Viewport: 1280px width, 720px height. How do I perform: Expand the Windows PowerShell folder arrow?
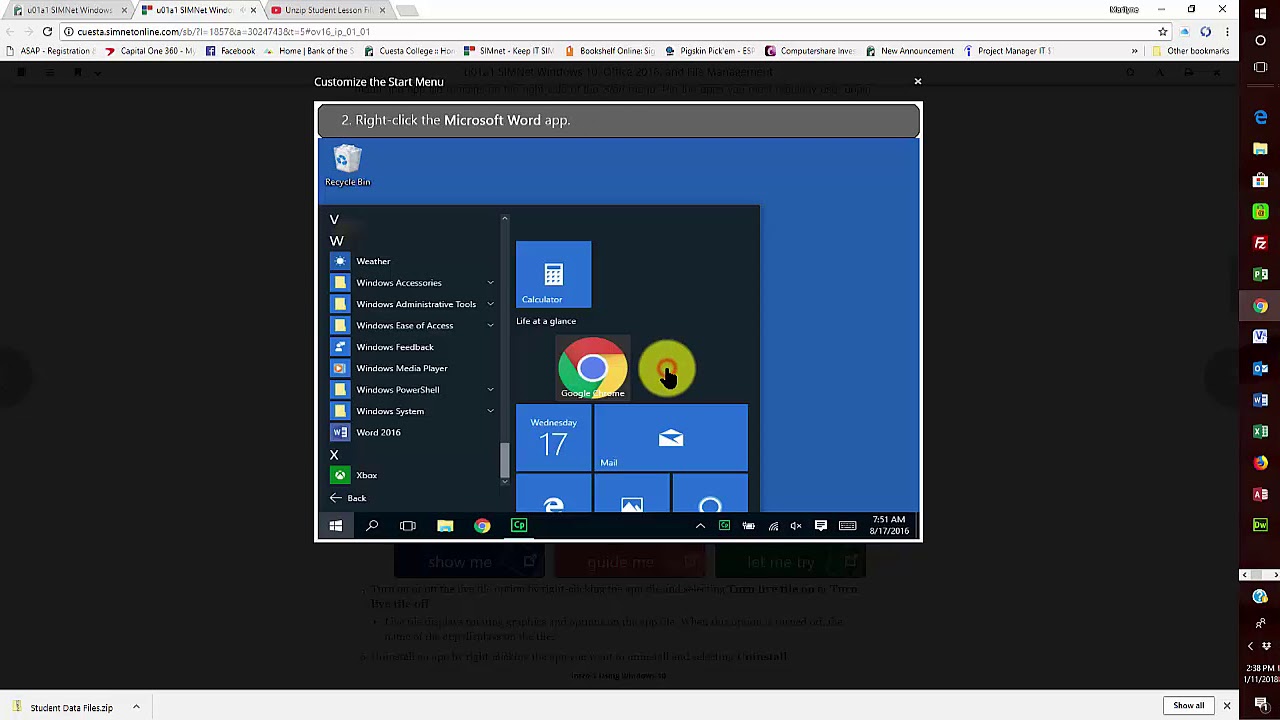490,390
